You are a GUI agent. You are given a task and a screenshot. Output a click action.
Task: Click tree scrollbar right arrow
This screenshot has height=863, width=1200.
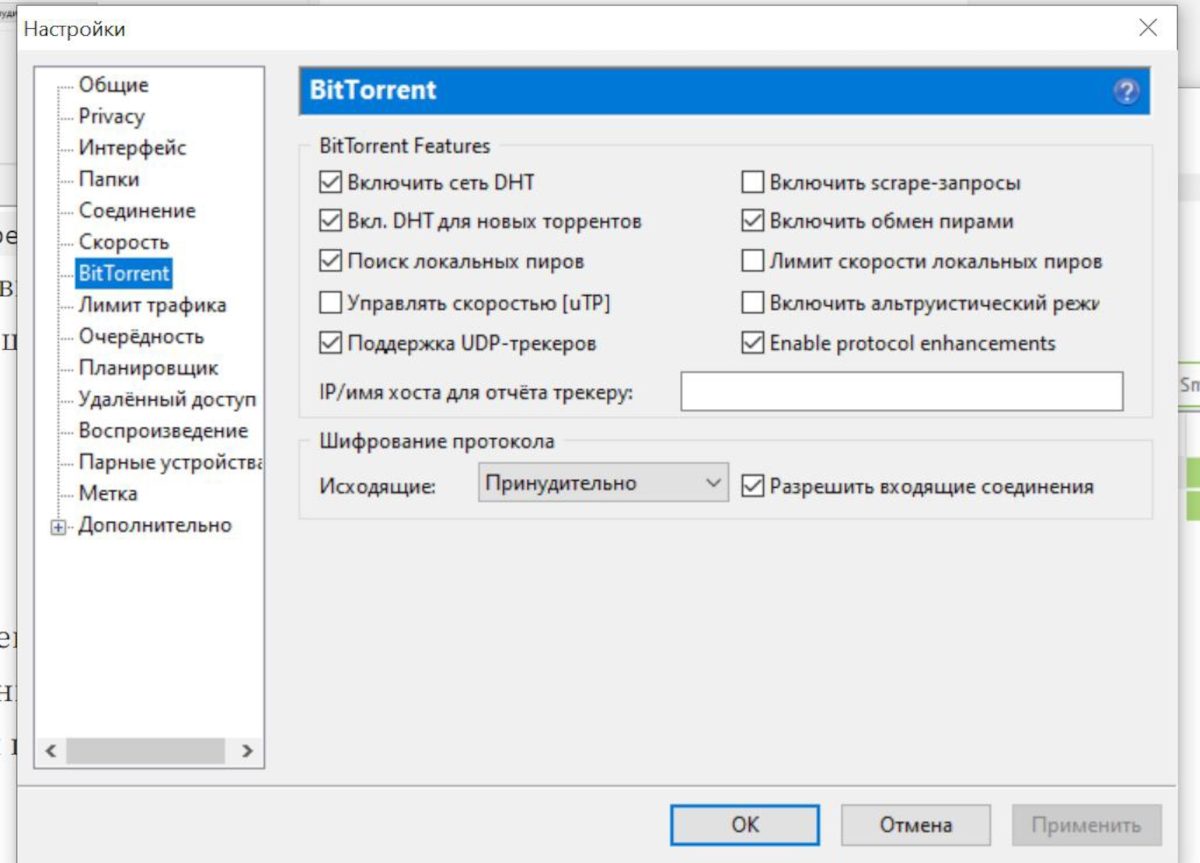(x=247, y=750)
